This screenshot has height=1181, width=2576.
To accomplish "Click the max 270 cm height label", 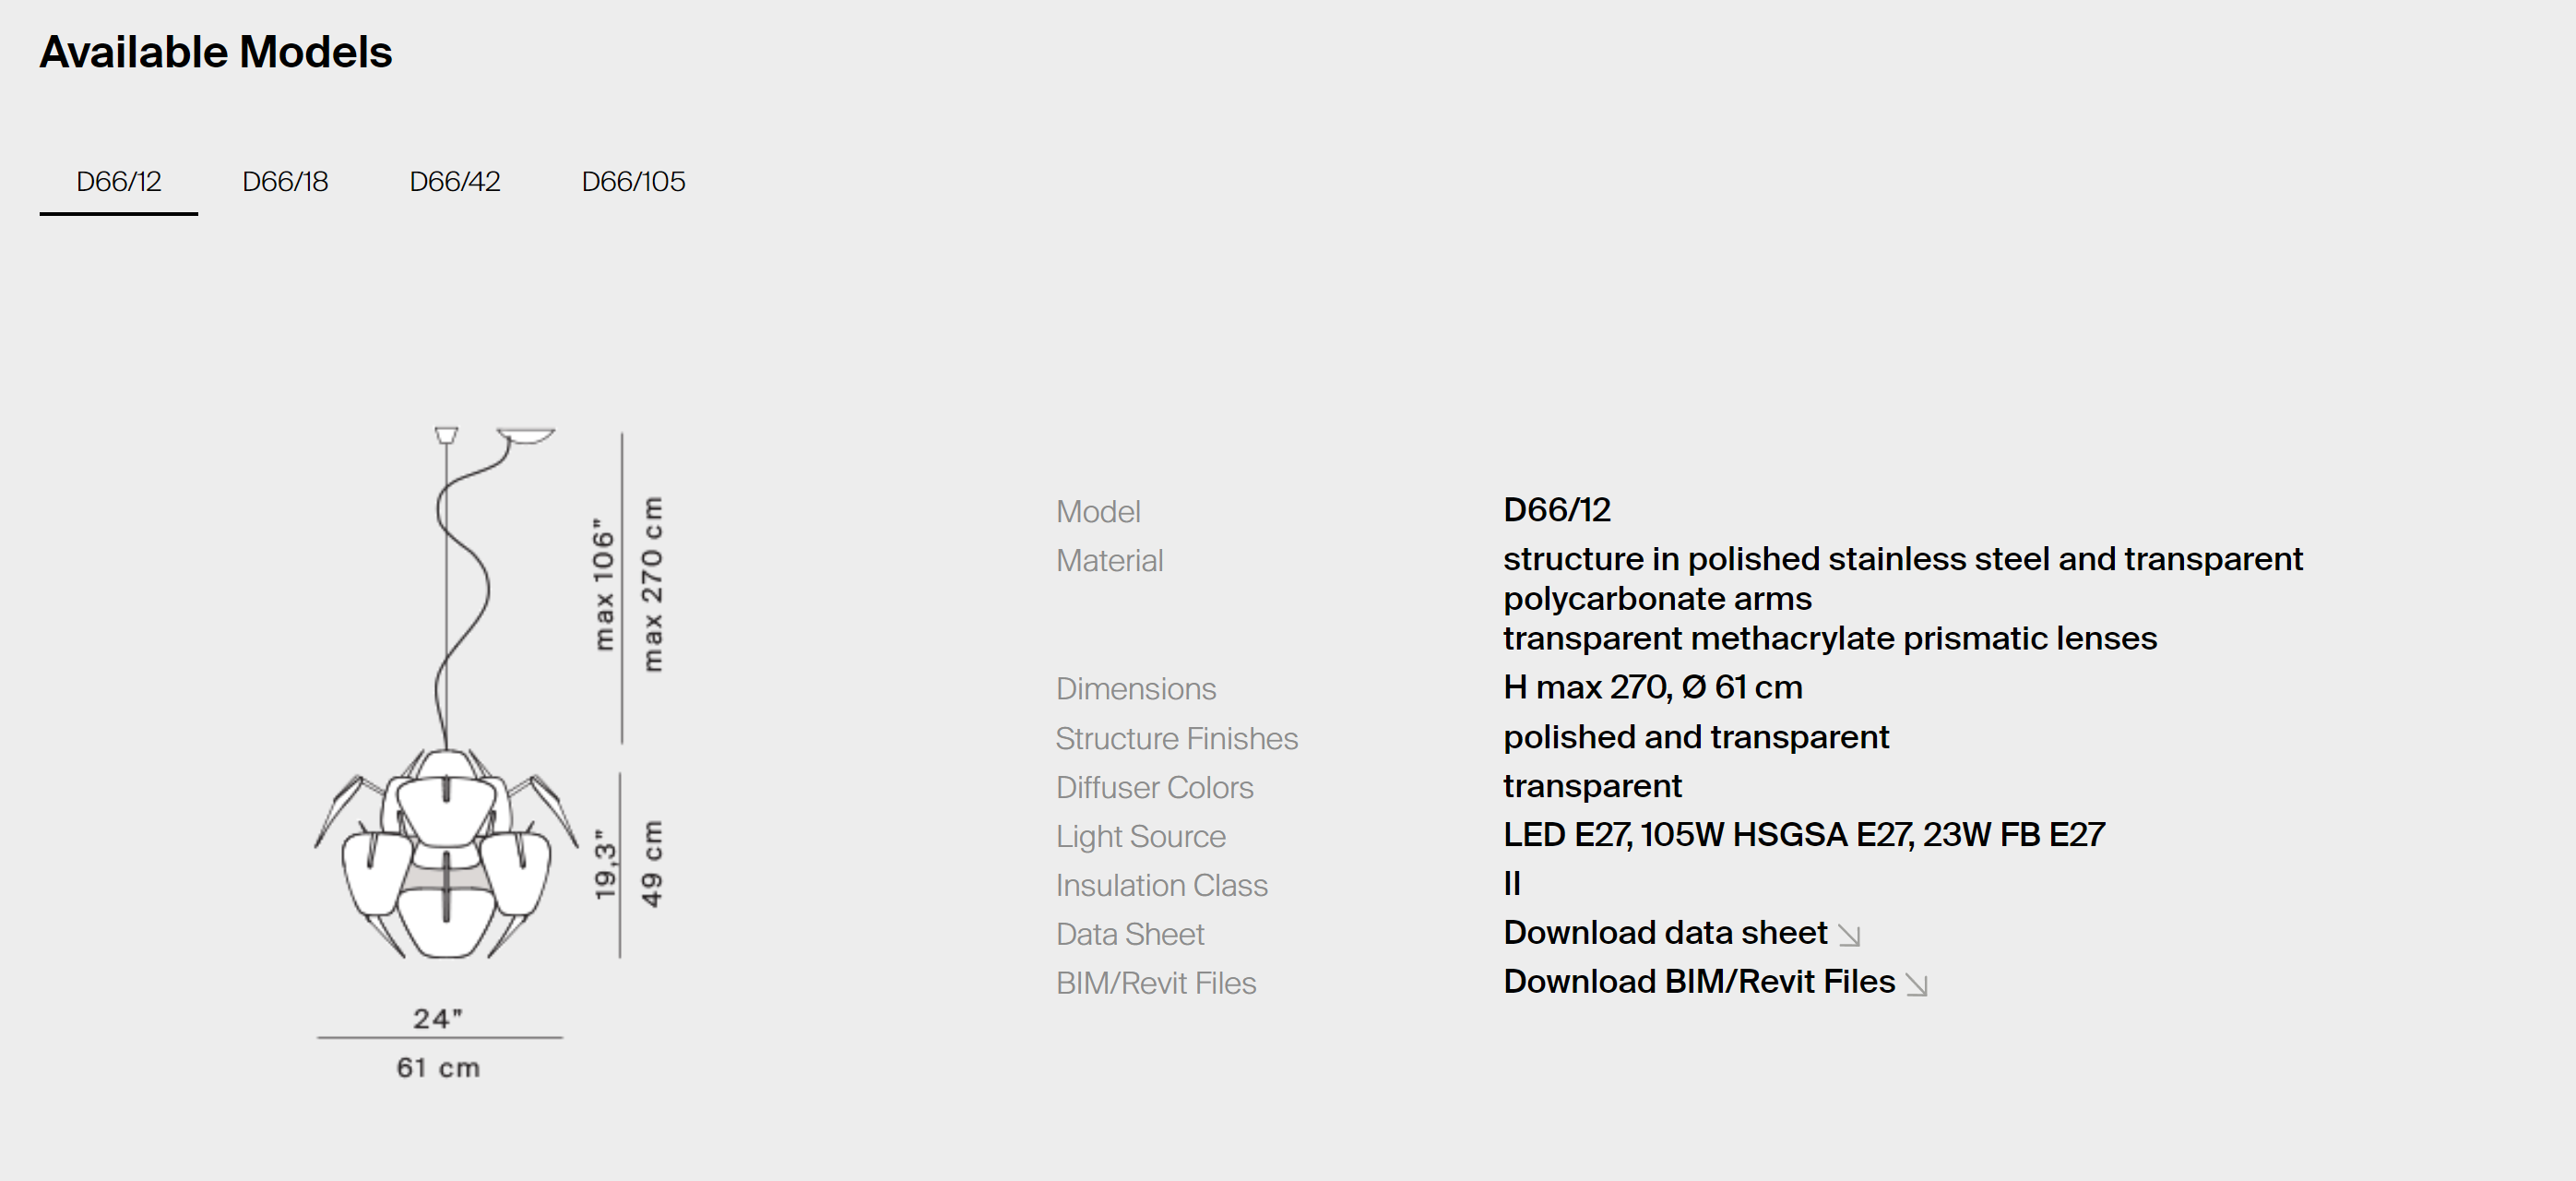I will [652, 584].
